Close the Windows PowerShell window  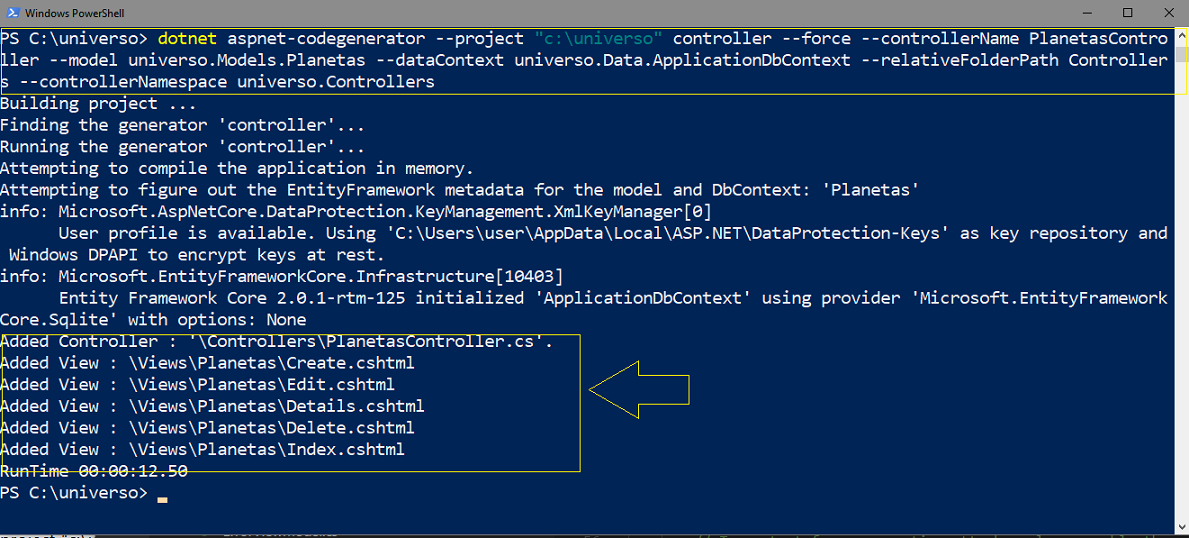click(1163, 13)
